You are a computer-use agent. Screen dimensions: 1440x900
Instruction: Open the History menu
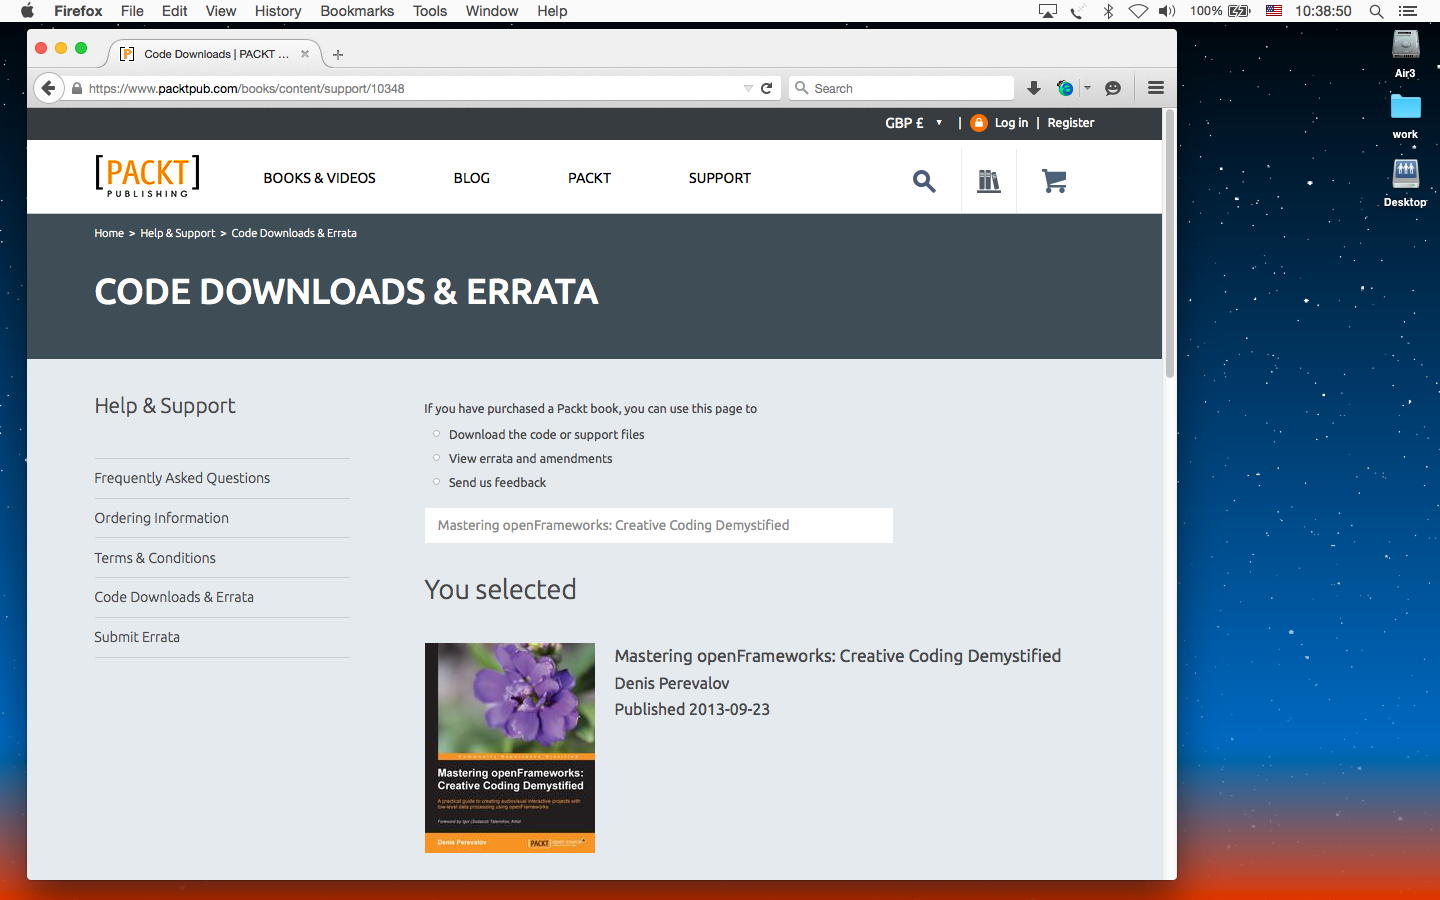[x=278, y=11]
